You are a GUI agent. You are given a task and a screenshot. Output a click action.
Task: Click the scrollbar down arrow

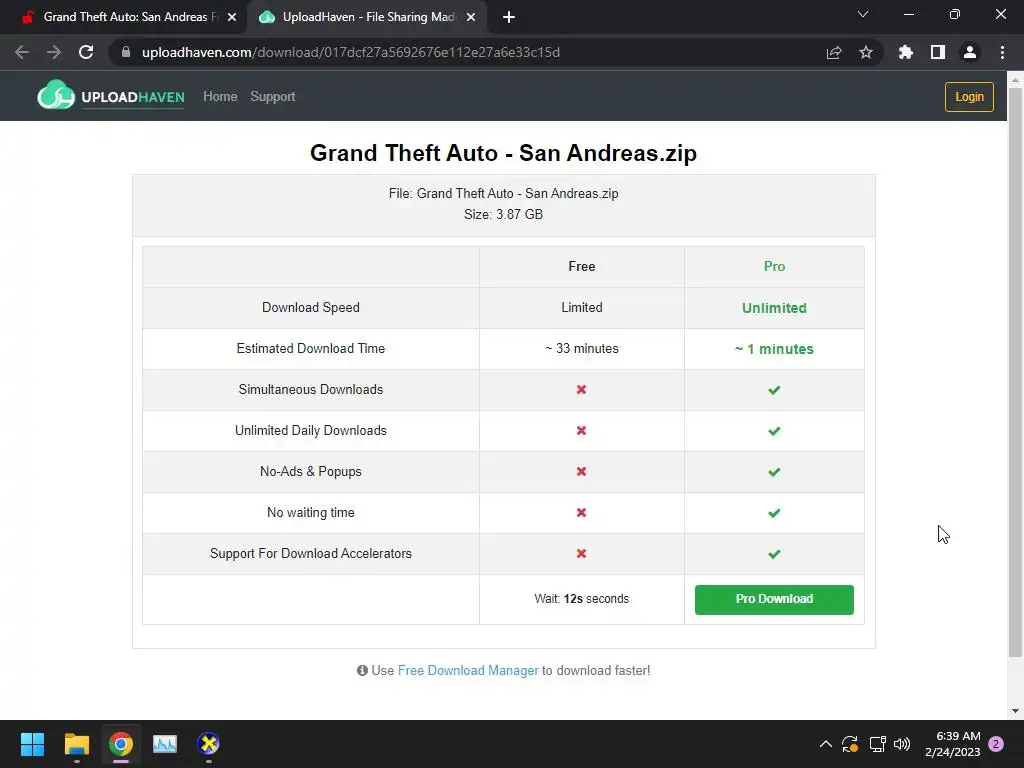[x=1015, y=711]
